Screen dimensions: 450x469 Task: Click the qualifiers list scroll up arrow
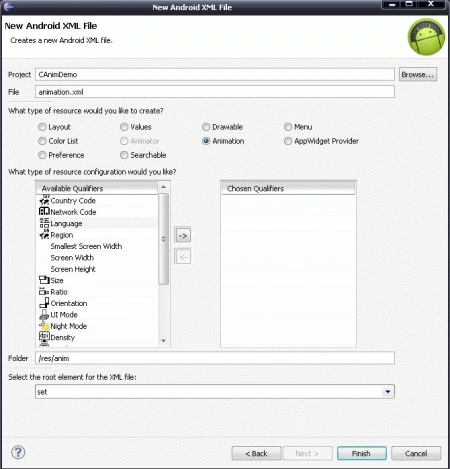point(164,187)
